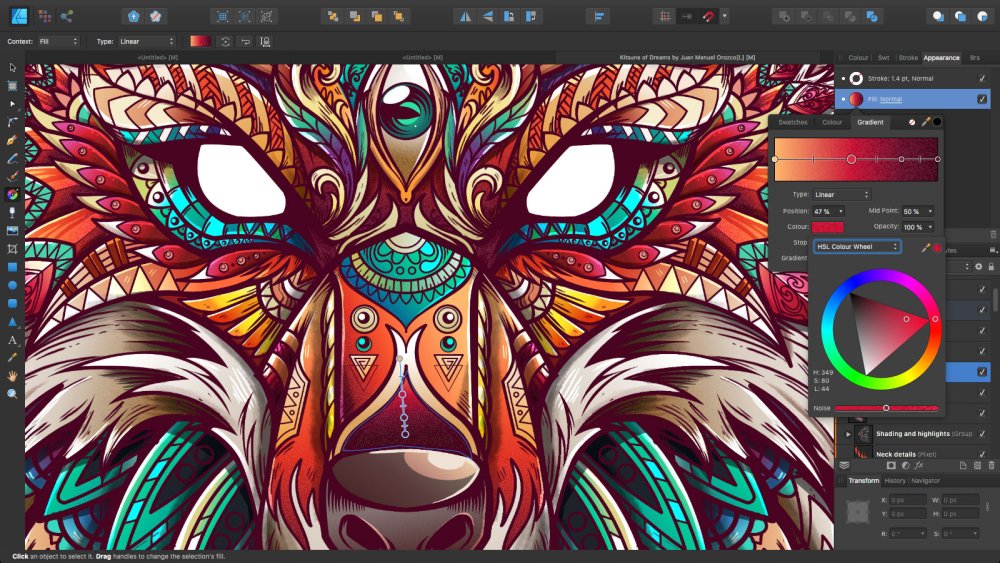1000x563 pixels.
Task: Open the snapping options dropdown arrow
Action: [x=724, y=17]
